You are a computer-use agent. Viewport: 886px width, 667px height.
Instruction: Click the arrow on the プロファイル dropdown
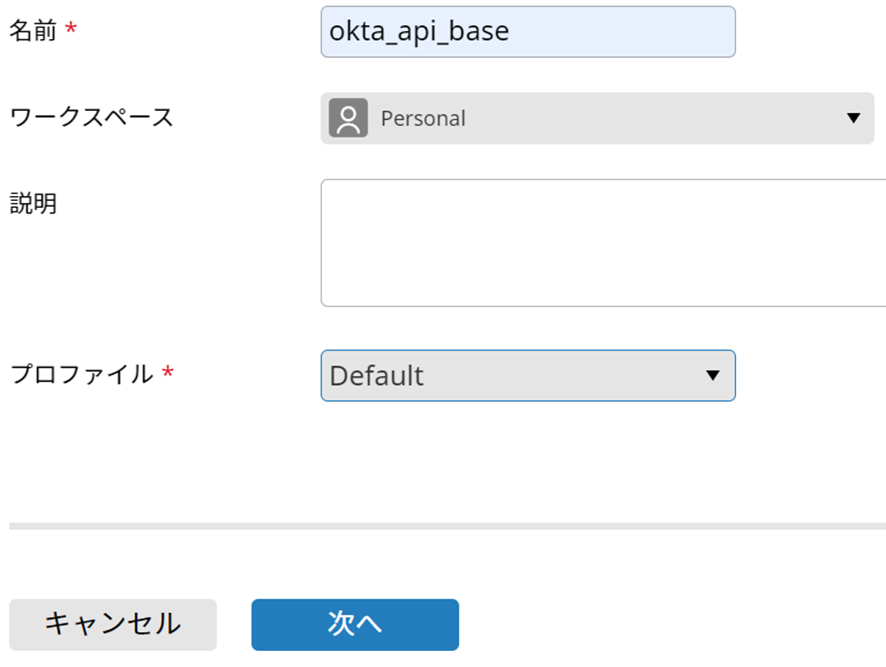coord(712,376)
